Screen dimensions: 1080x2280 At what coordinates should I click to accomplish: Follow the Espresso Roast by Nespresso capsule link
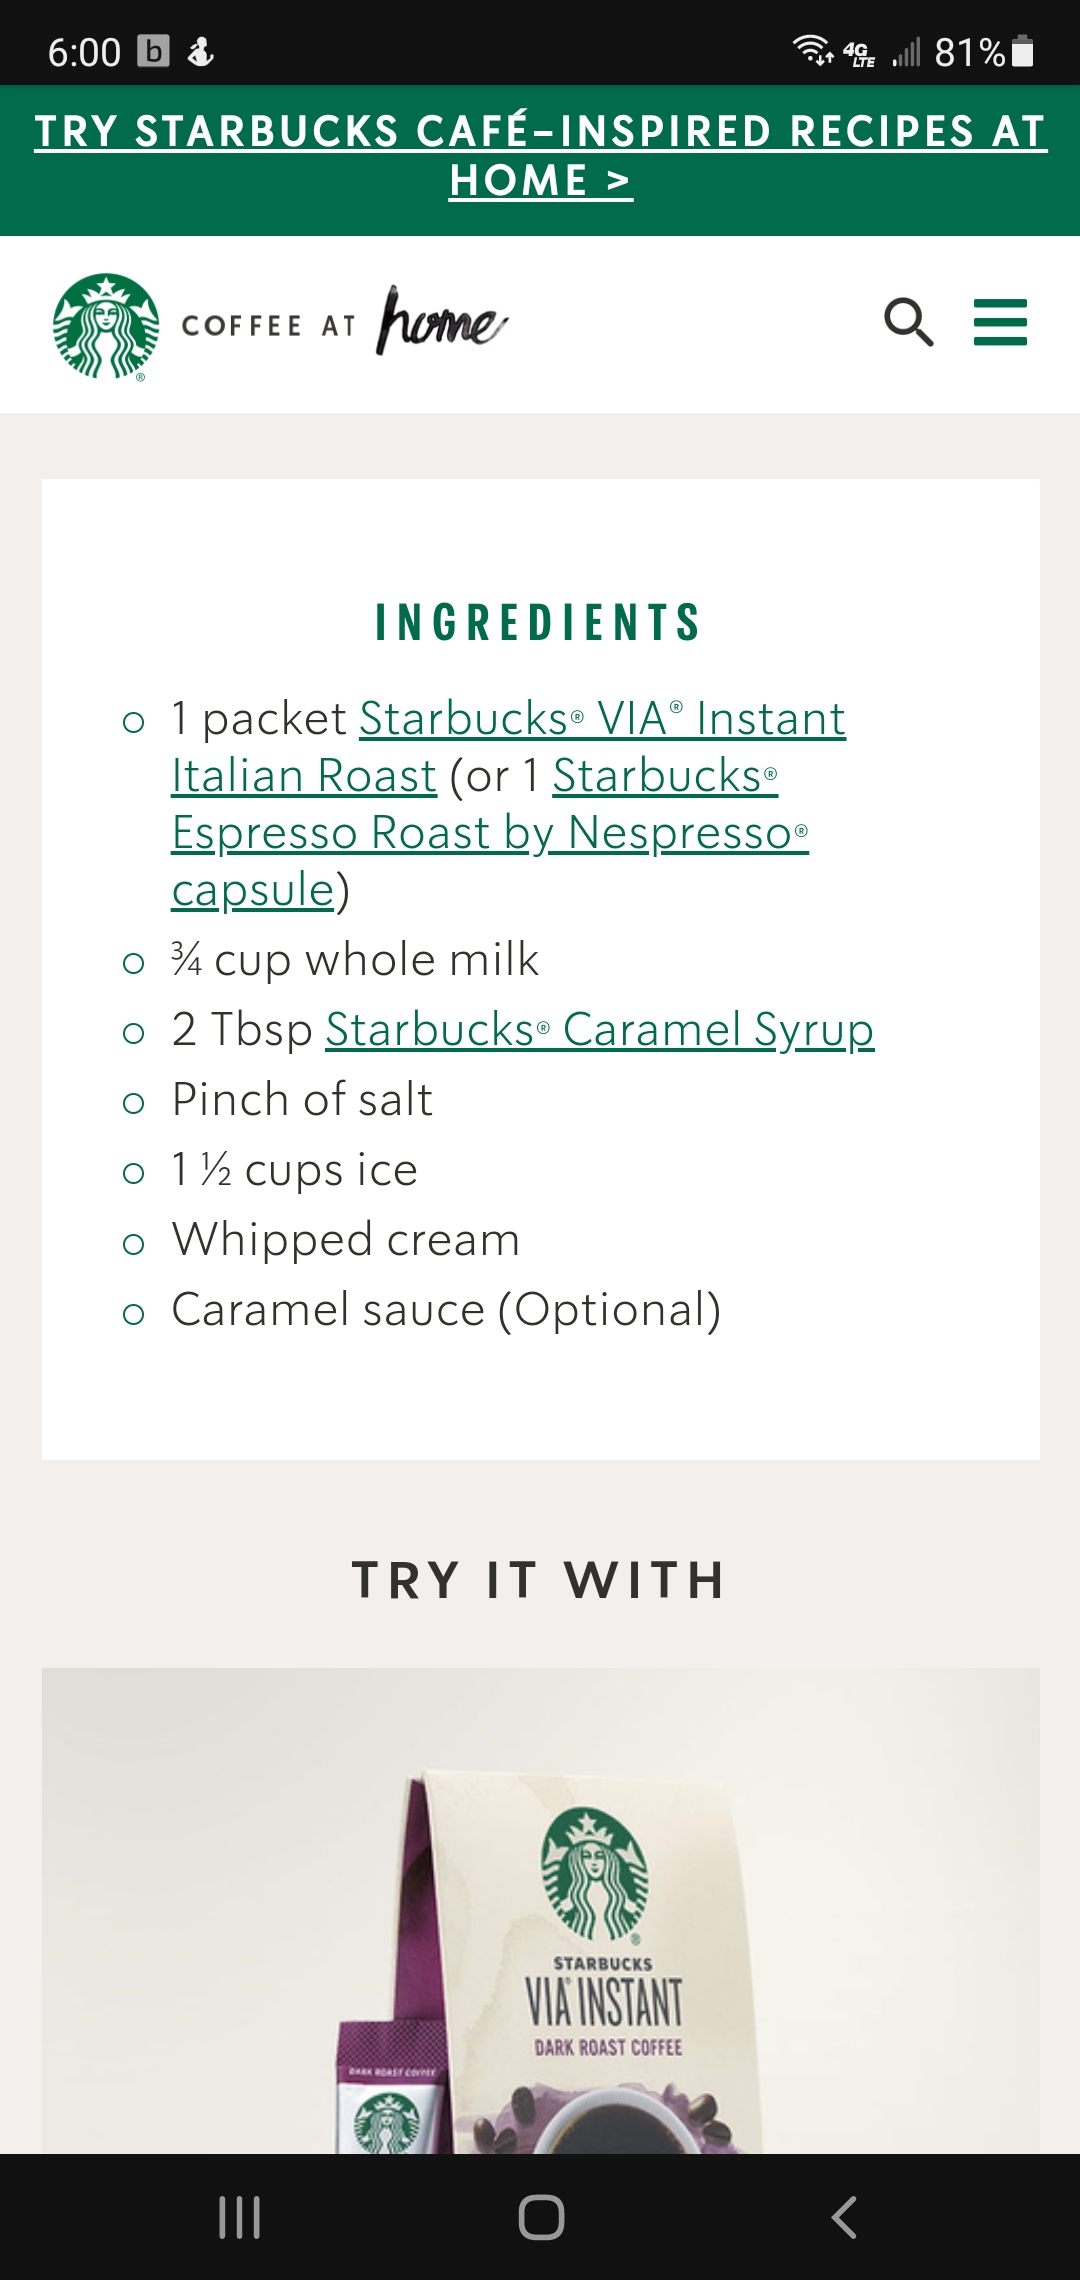tap(490, 833)
